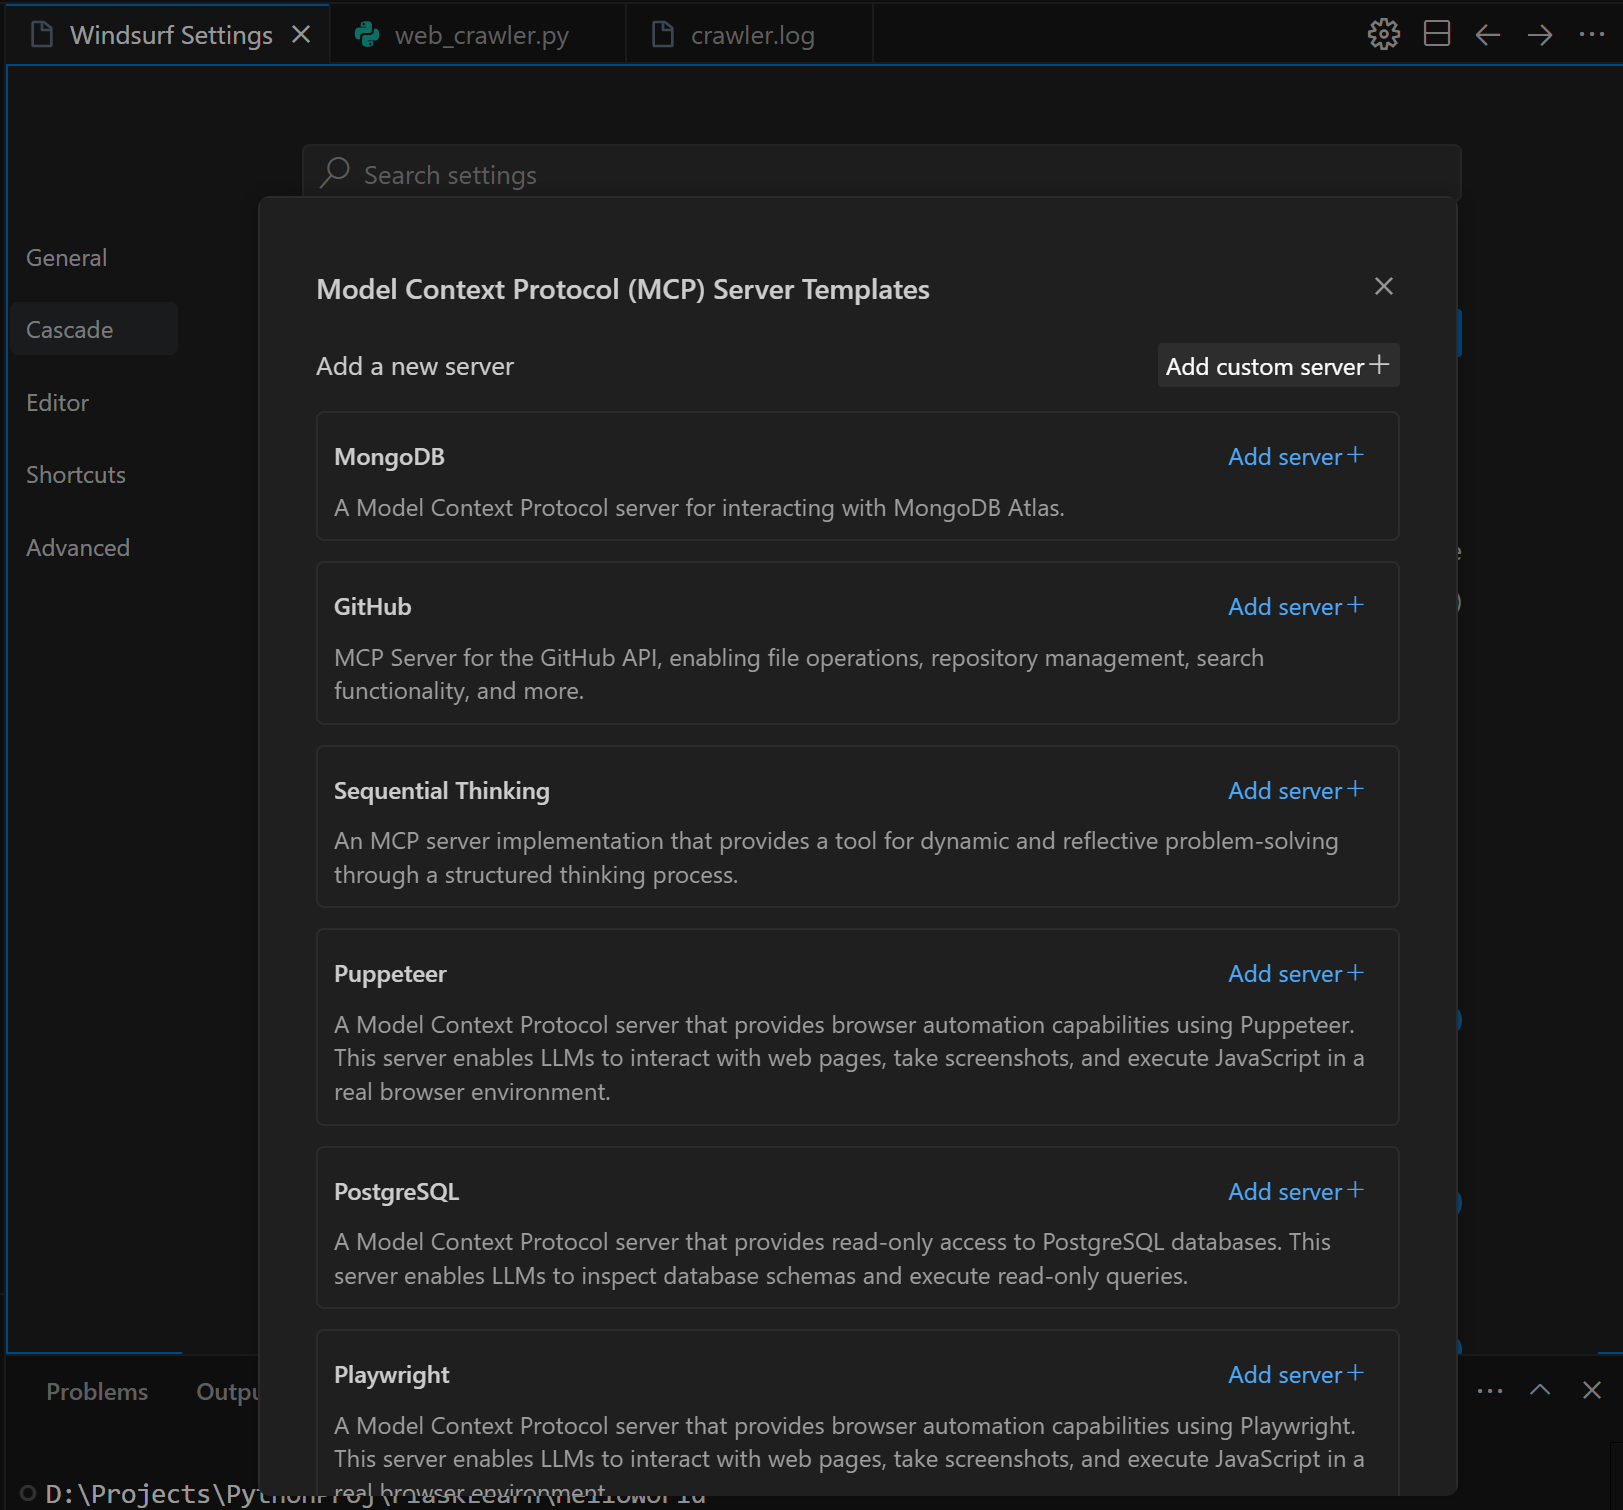Open the Advanced settings section
Viewport: 1623px width, 1510px height.
point(78,548)
